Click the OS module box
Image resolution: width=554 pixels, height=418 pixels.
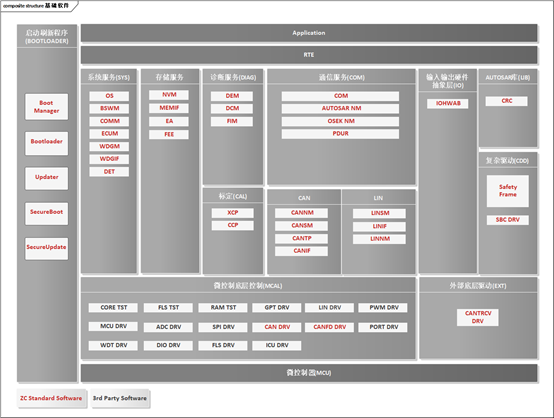click(x=109, y=96)
